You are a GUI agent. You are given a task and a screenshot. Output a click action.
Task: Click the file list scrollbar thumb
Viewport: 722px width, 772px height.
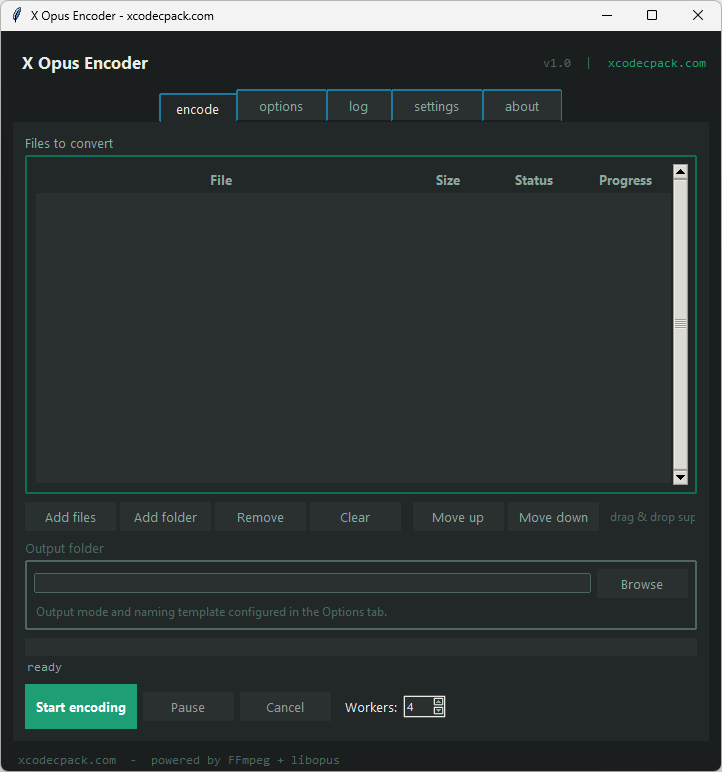coord(681,324)
